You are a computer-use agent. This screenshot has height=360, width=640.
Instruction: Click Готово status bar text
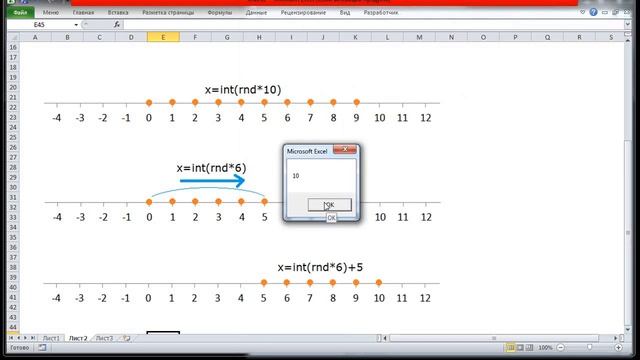point(20,348)
